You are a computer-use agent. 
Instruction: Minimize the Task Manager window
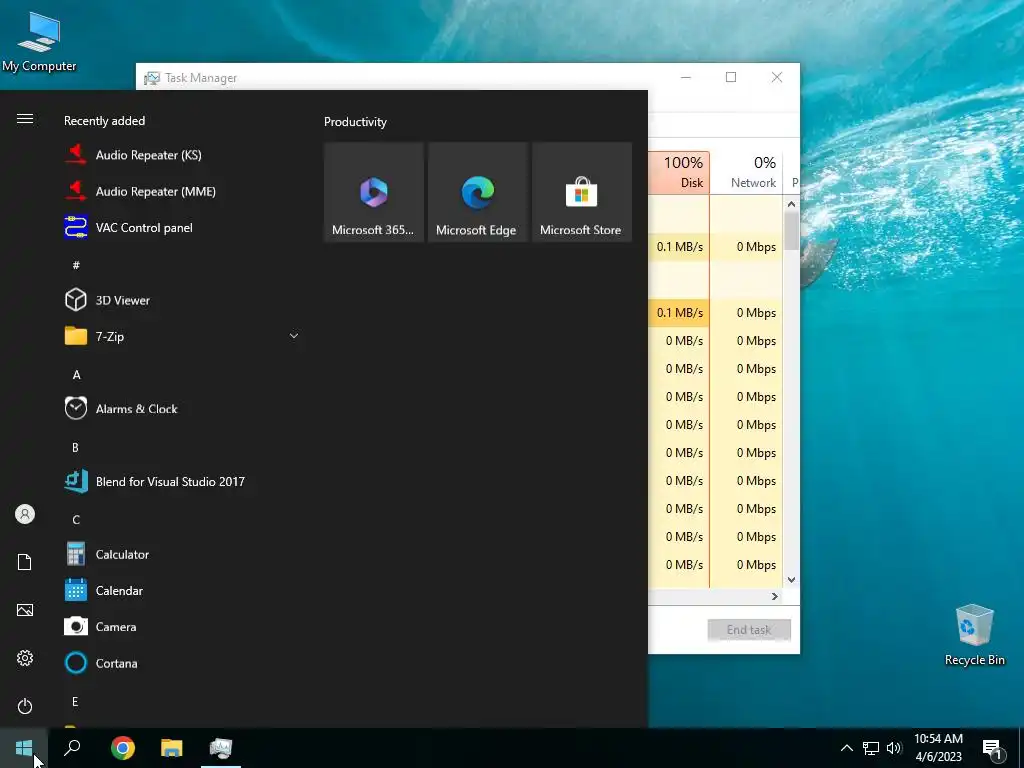click(x=686, y=77)
